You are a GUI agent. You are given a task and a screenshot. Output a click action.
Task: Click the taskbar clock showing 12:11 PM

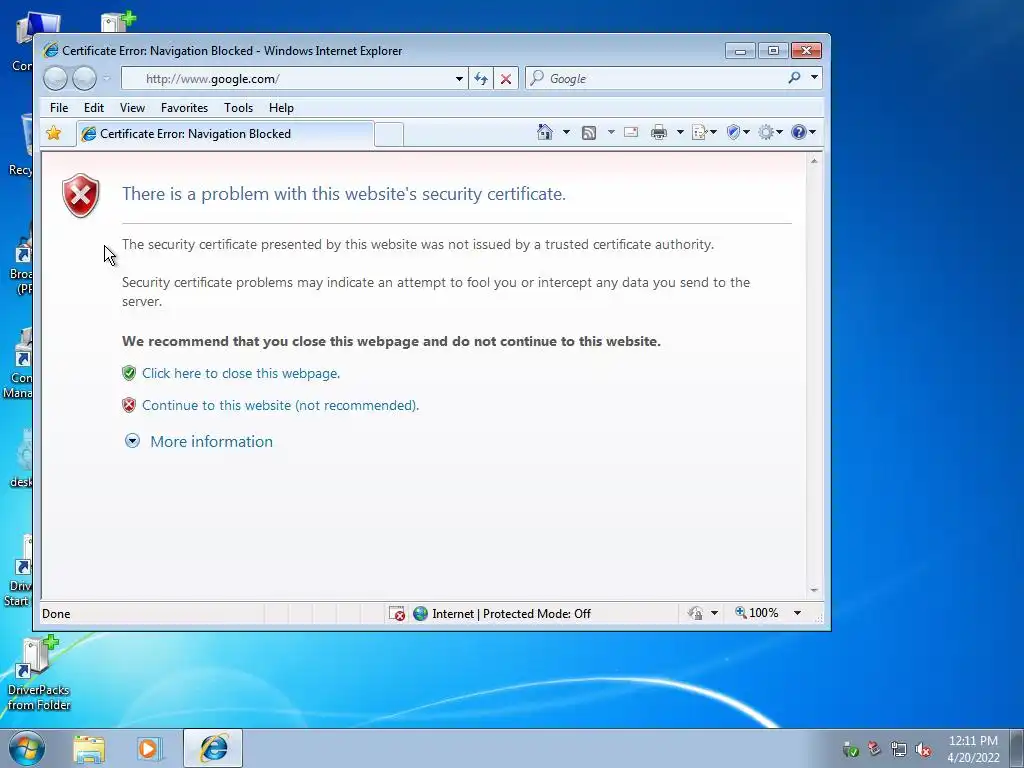click(x=973, y=749)
